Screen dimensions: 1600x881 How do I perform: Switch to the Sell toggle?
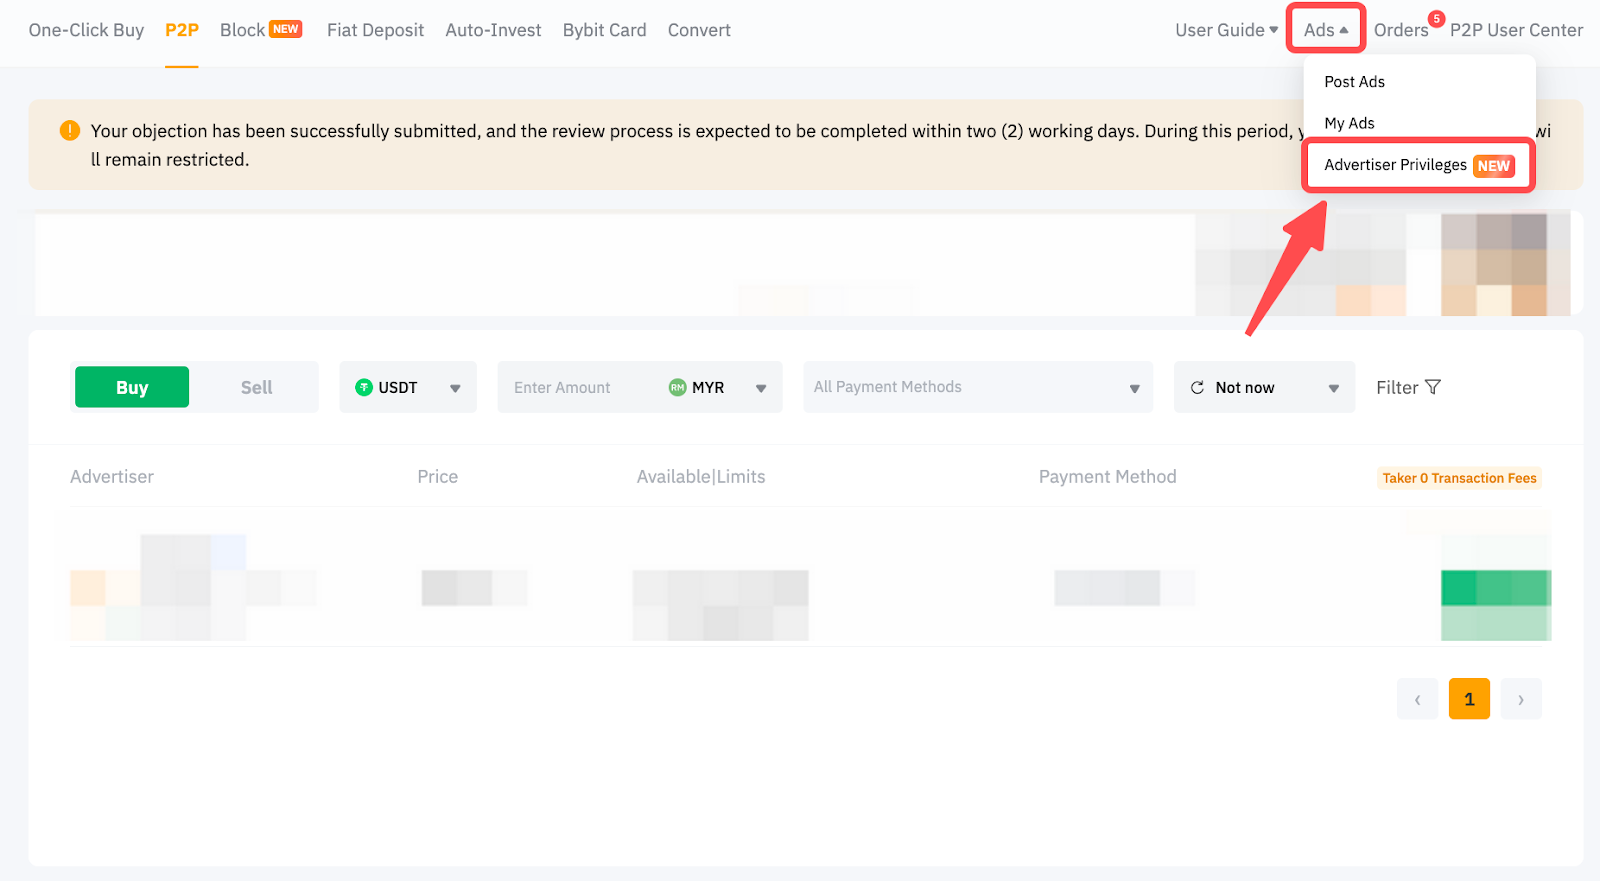(x=256, y=387)
